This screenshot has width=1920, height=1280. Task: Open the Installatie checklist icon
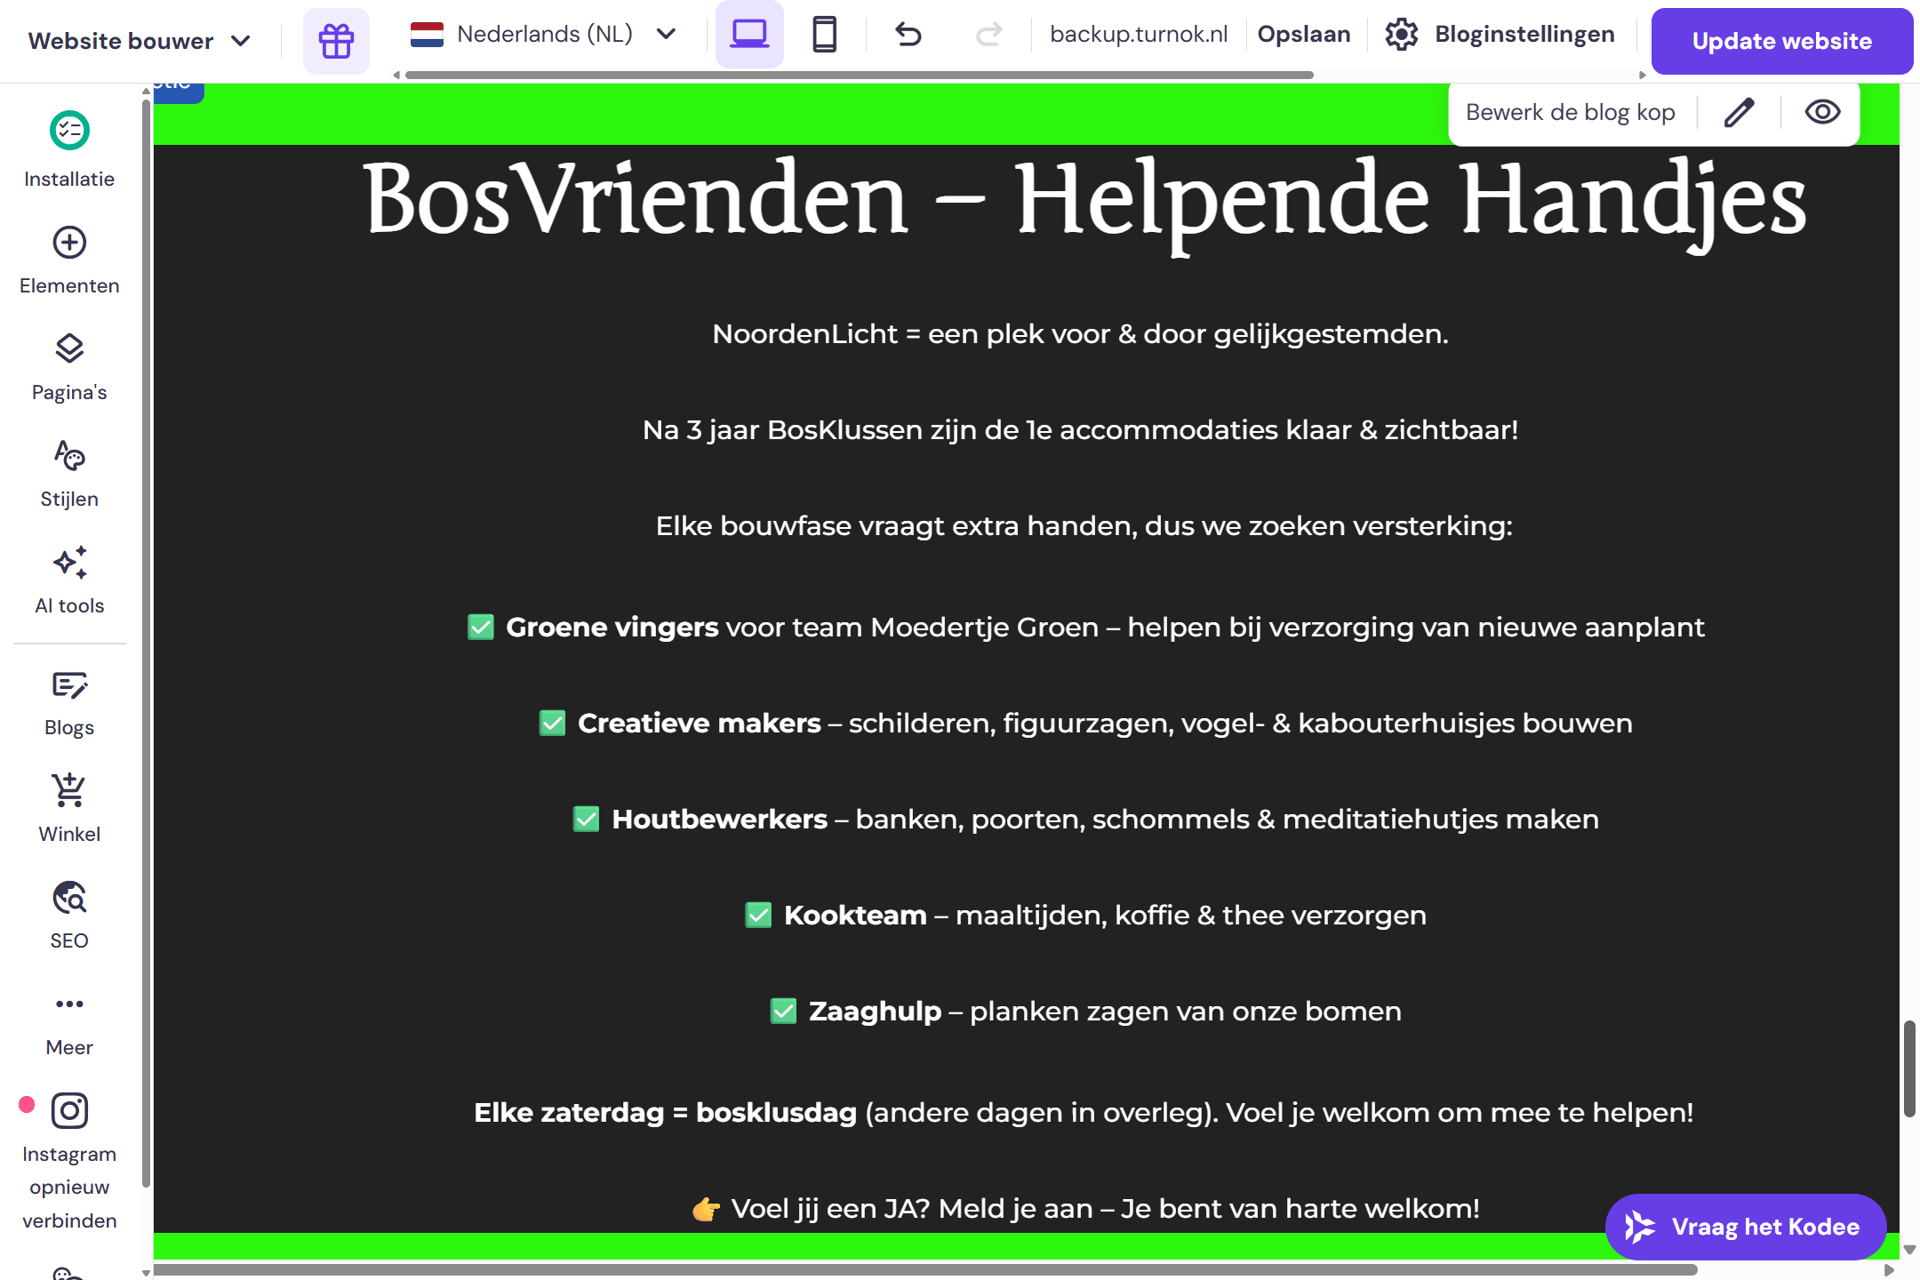(x=69, y=131)
